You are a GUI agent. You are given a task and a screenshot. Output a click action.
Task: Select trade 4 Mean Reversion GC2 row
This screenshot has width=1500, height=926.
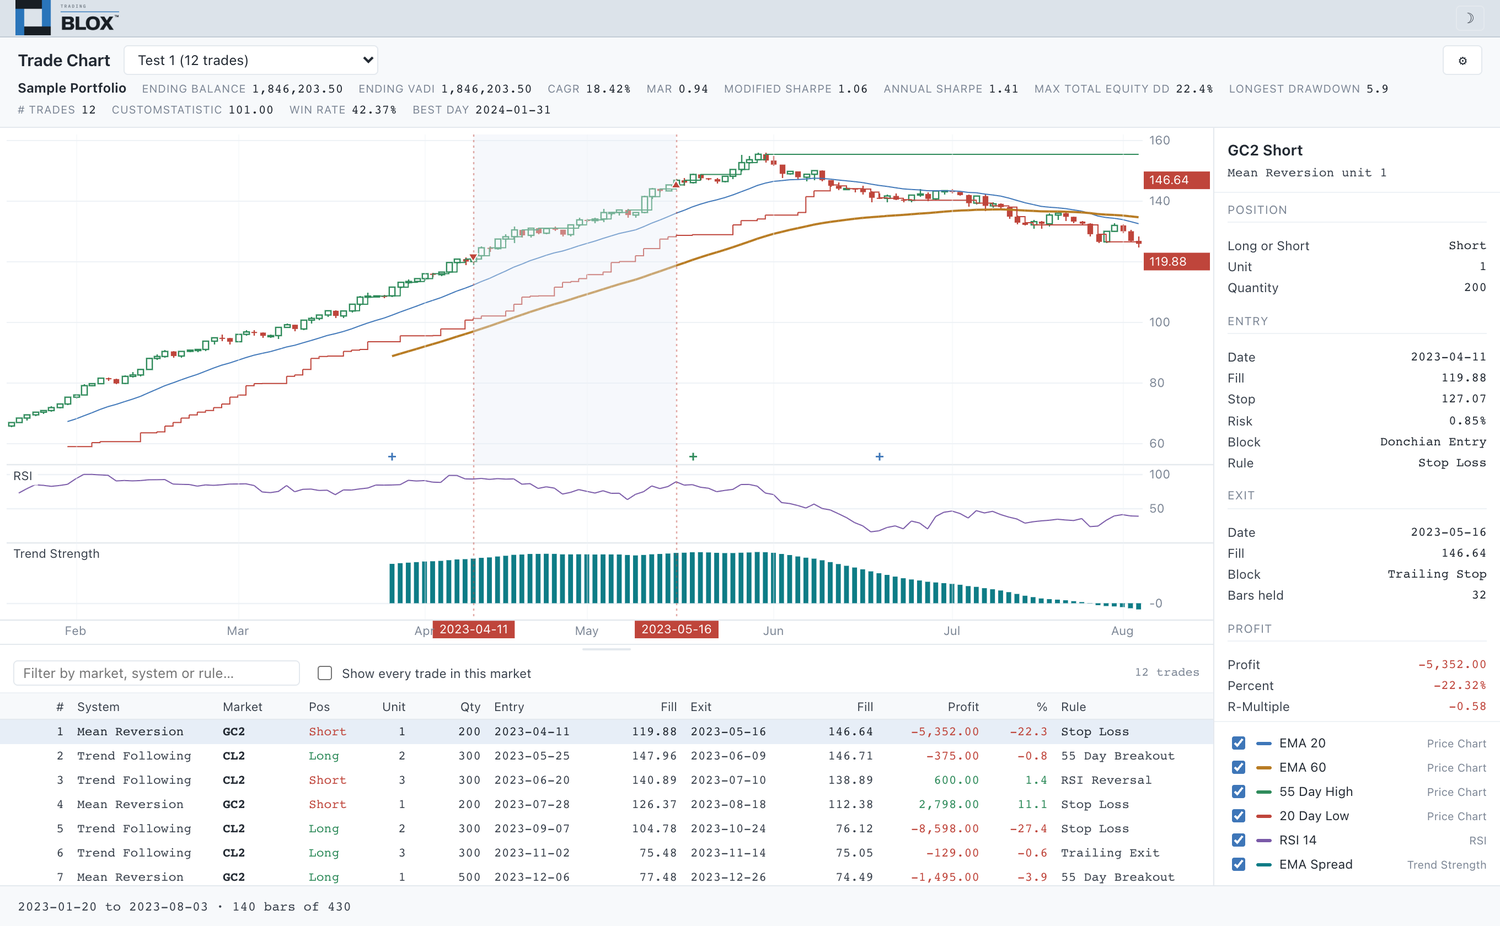[606, 804]
